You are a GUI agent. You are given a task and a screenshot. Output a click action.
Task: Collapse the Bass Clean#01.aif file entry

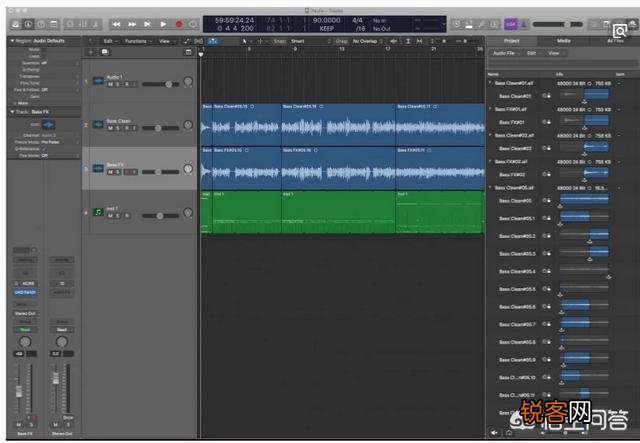click(490, 83)
